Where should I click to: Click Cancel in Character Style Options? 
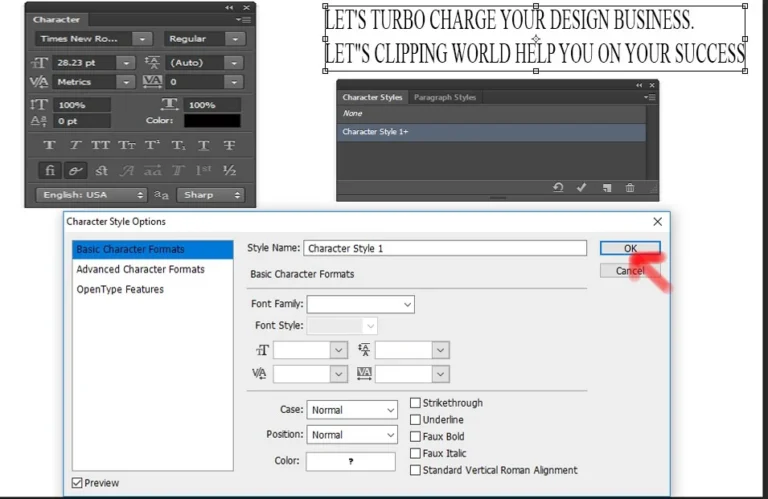630,271
